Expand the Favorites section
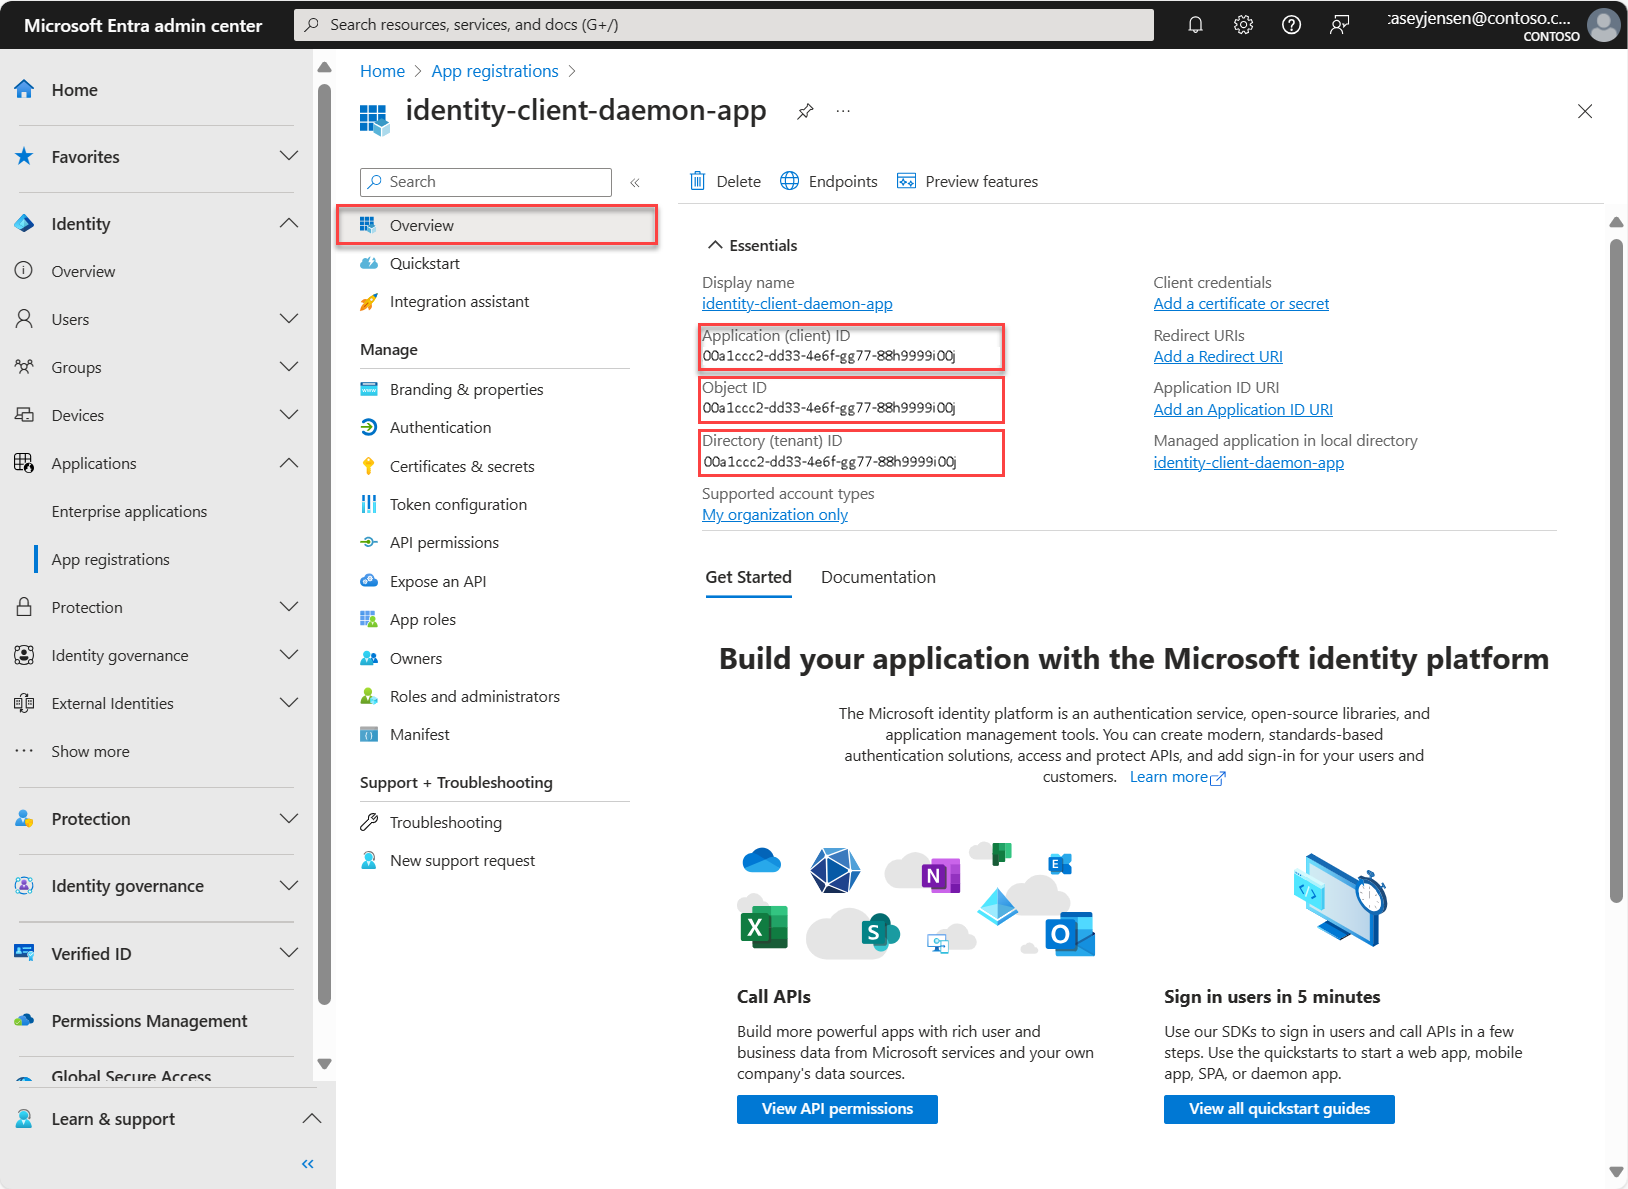Image resolution: width=1628 pixels, height=1189 pixels. click(x=289, y=156)
